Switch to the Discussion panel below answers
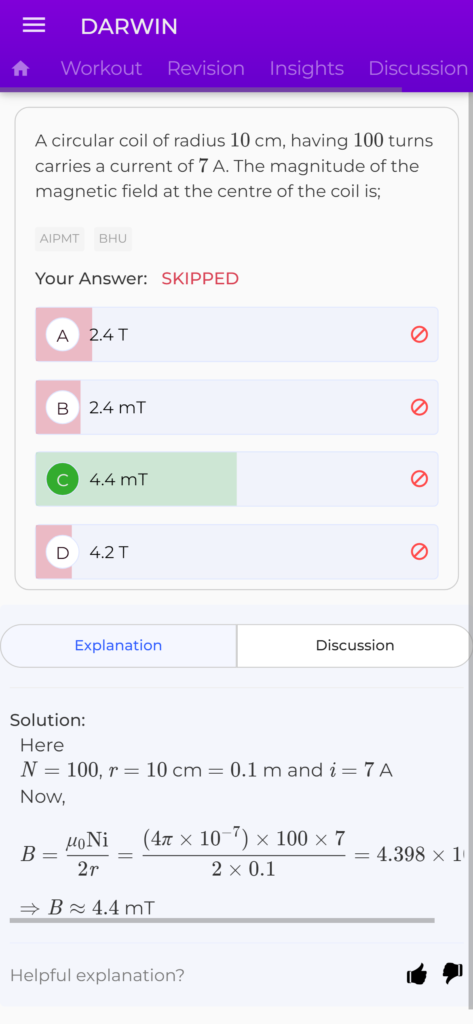 pos(355,646)
